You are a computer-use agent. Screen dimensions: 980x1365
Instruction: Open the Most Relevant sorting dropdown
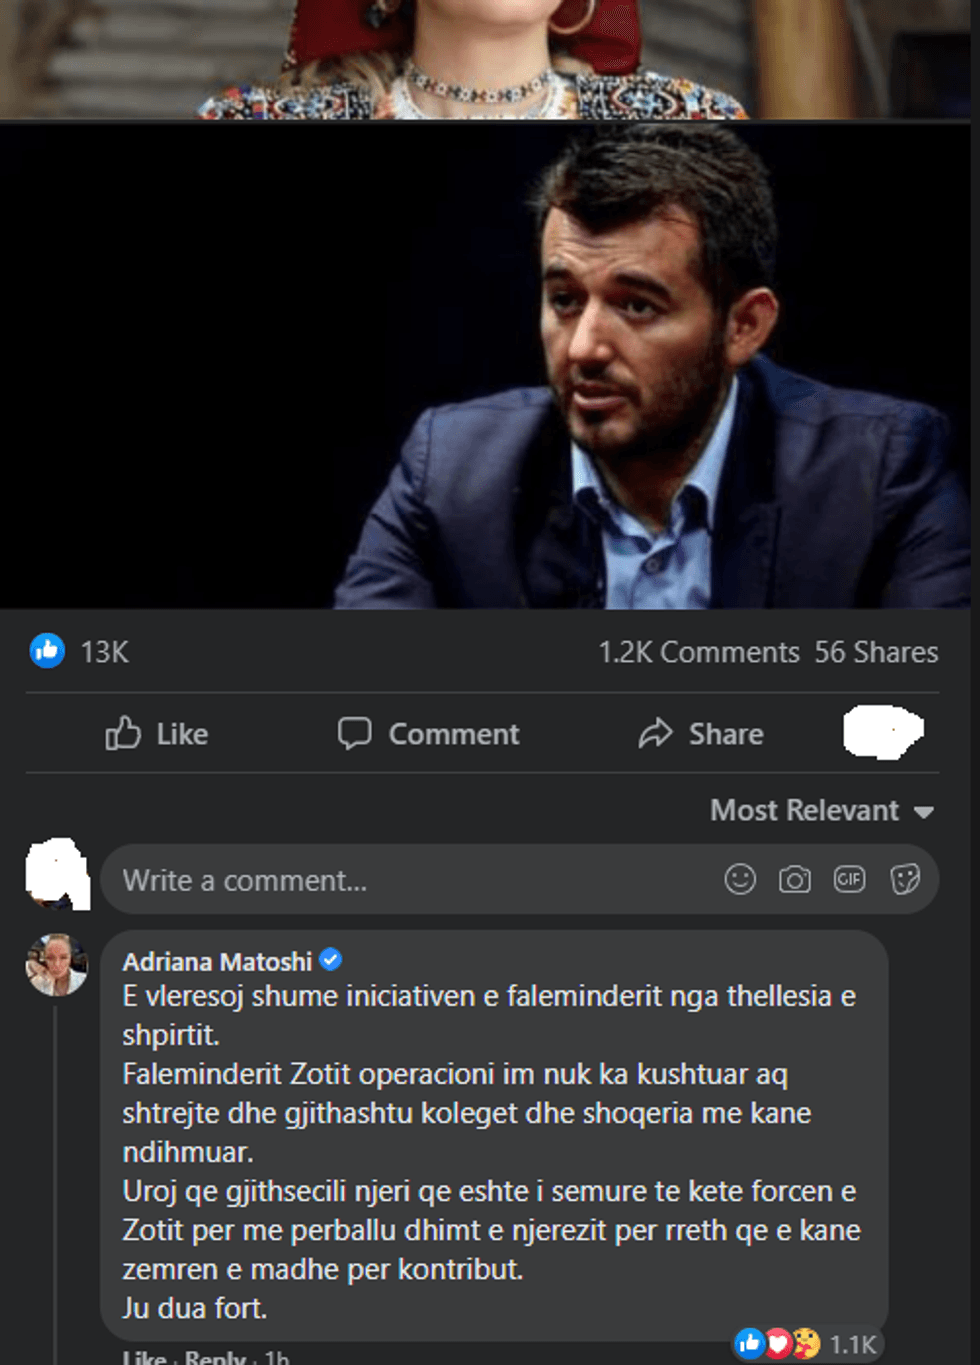(803, 811)
